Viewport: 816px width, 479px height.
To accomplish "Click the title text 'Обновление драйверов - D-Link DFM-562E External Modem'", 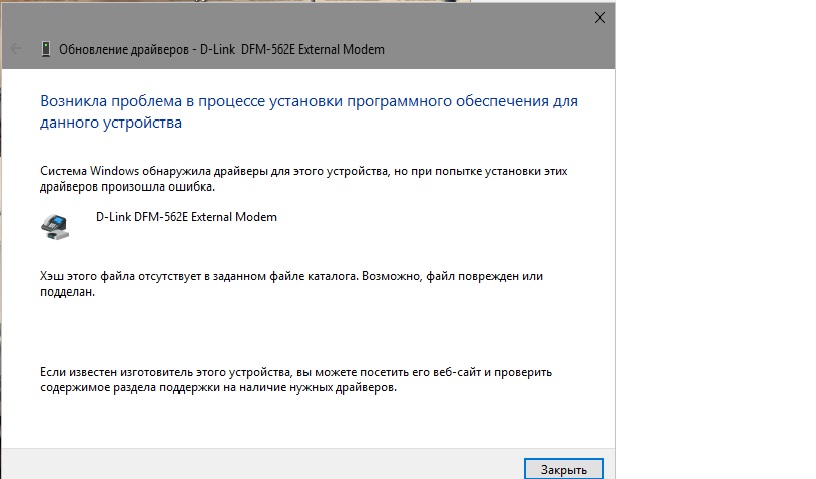I will coord(222,49).
